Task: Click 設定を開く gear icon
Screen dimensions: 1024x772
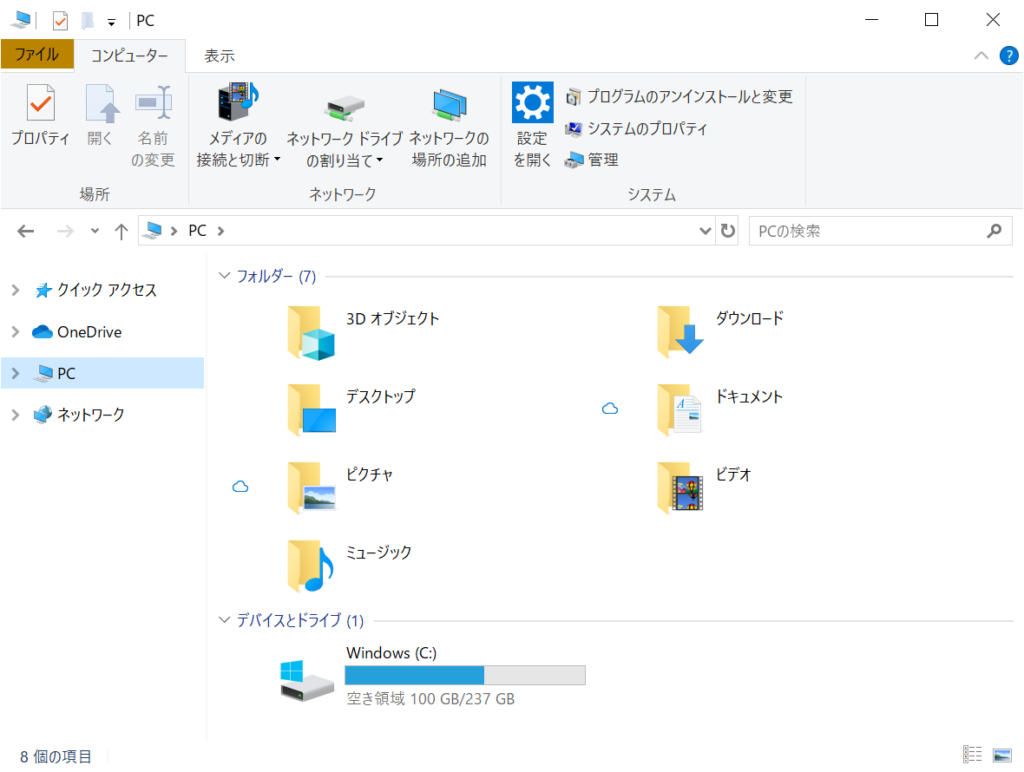Action: click(532, 104)
